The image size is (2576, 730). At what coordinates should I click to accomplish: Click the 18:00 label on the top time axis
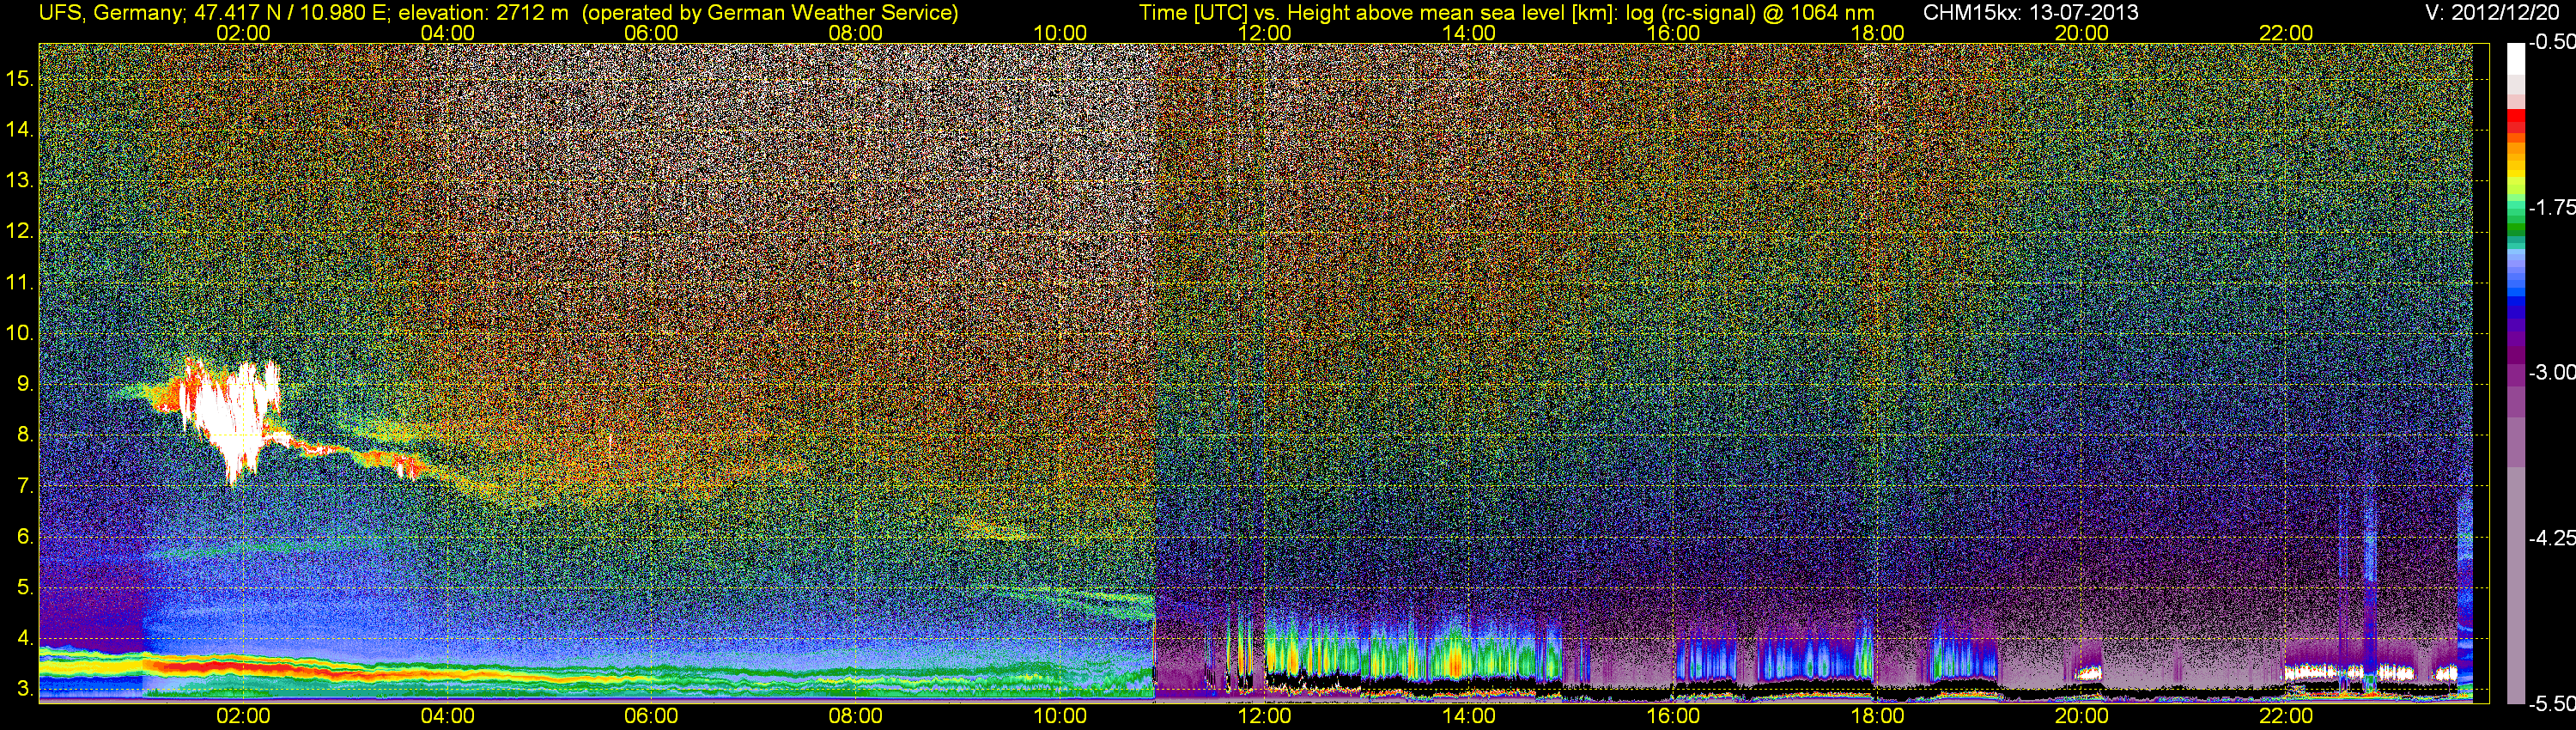point(1877,33)
